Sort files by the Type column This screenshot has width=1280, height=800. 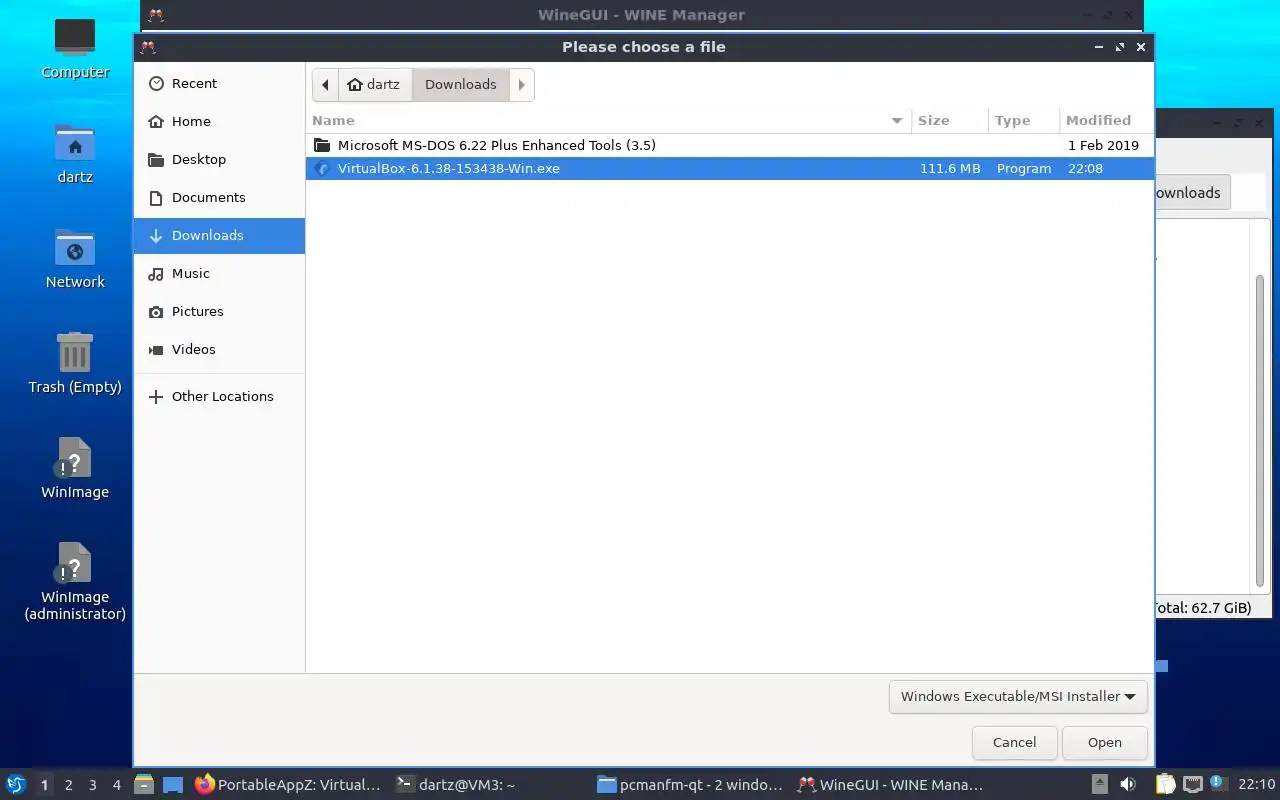(x=1023, y=120)
